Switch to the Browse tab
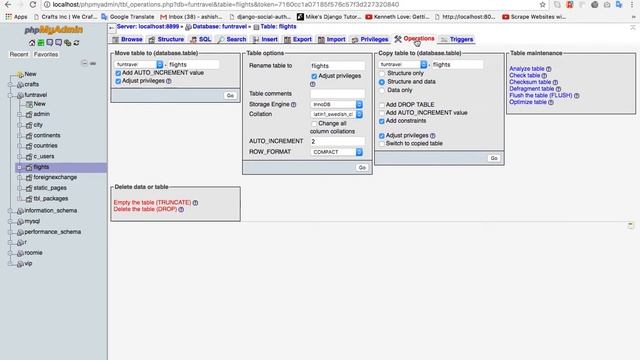 [x=127, y=40]
